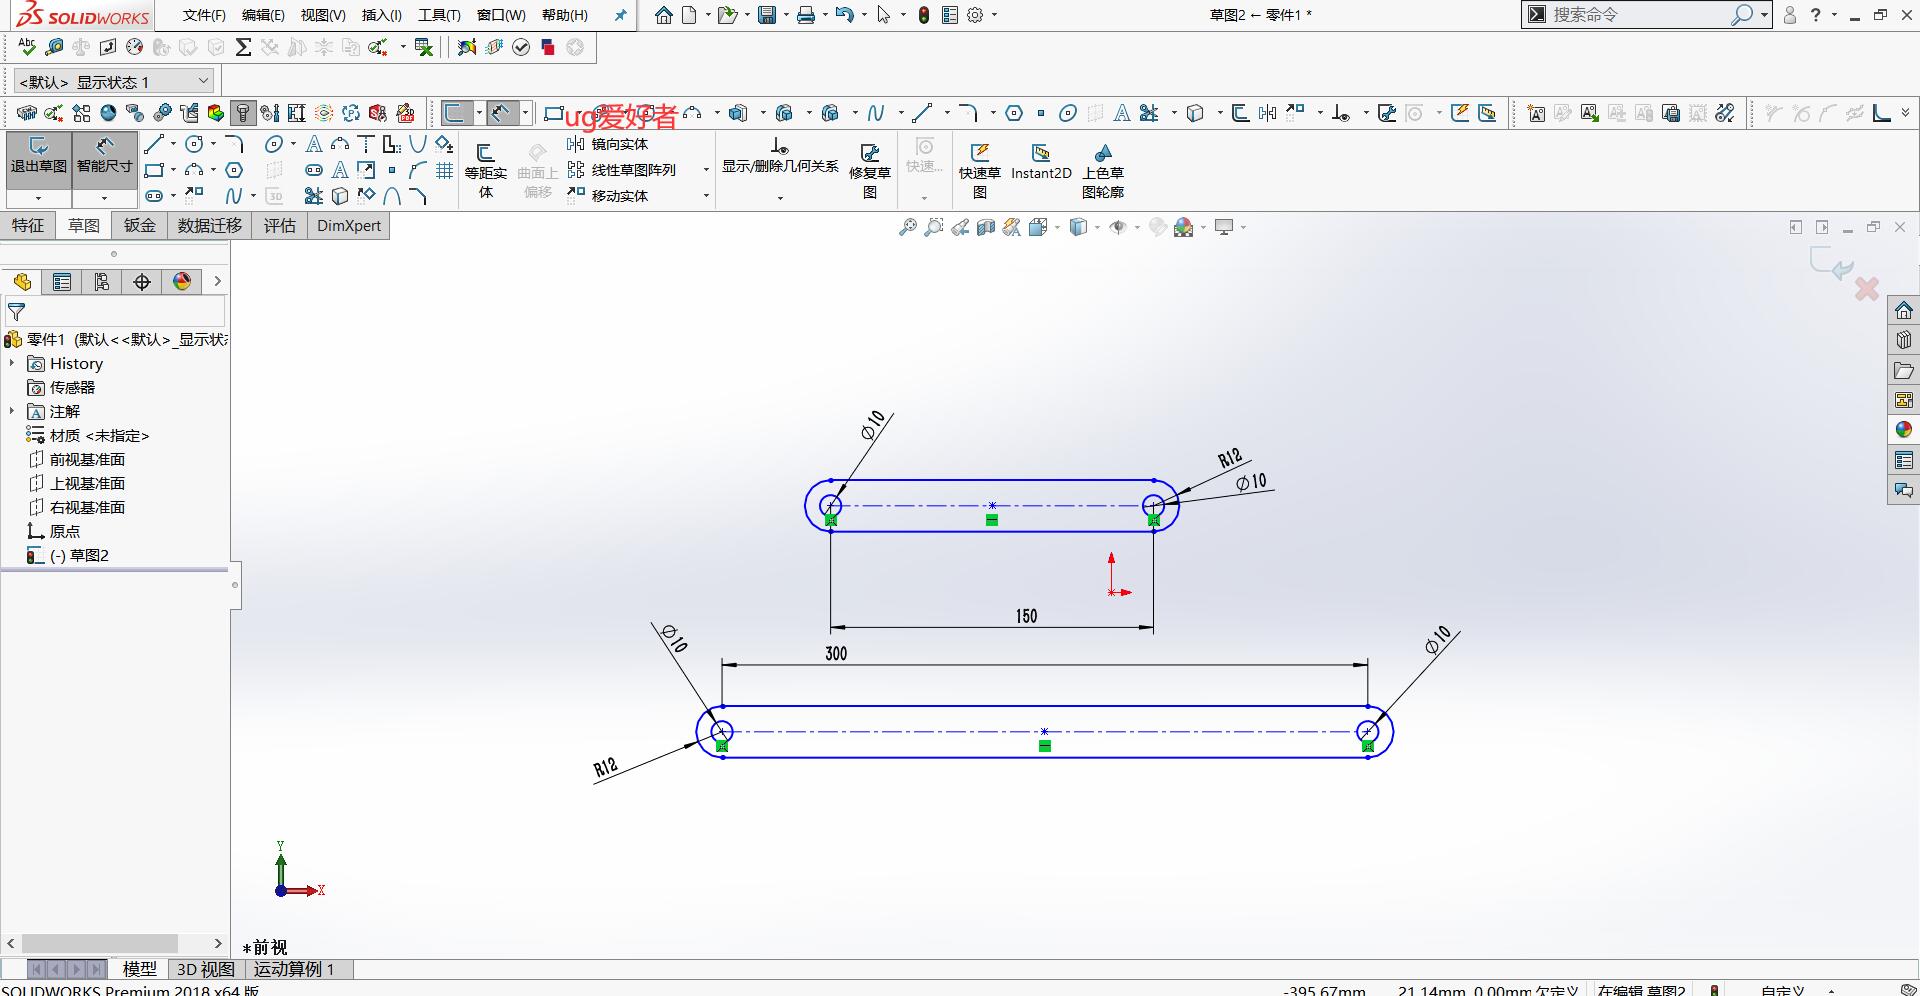
Task: Click the Undo arrow icon
Action: click(x=845, y=15)
